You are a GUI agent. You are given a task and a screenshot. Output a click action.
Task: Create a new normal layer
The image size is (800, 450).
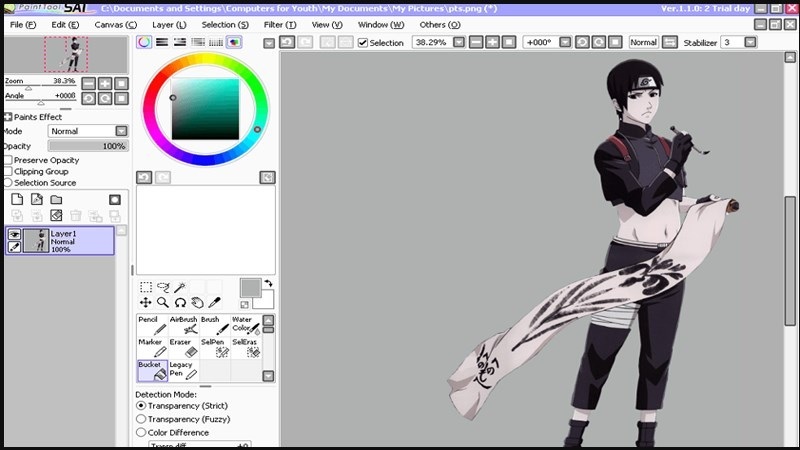[17, 199]
